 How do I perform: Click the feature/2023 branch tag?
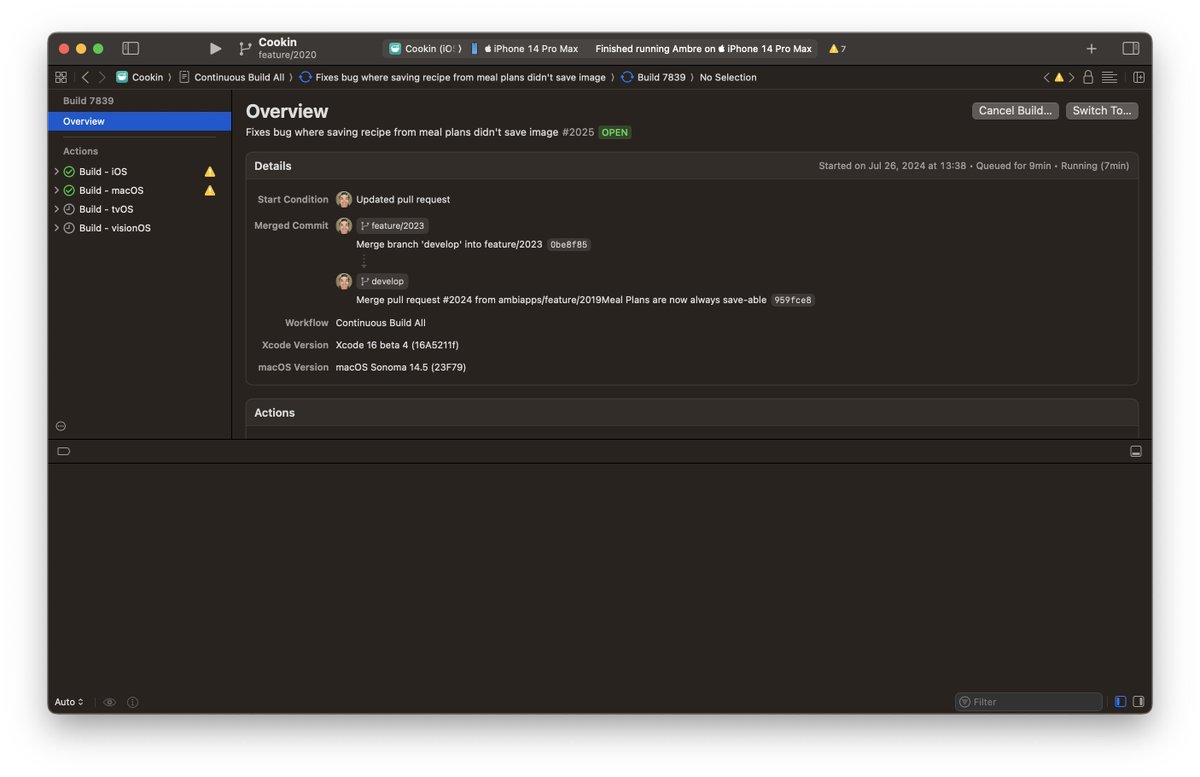point(393,226)
